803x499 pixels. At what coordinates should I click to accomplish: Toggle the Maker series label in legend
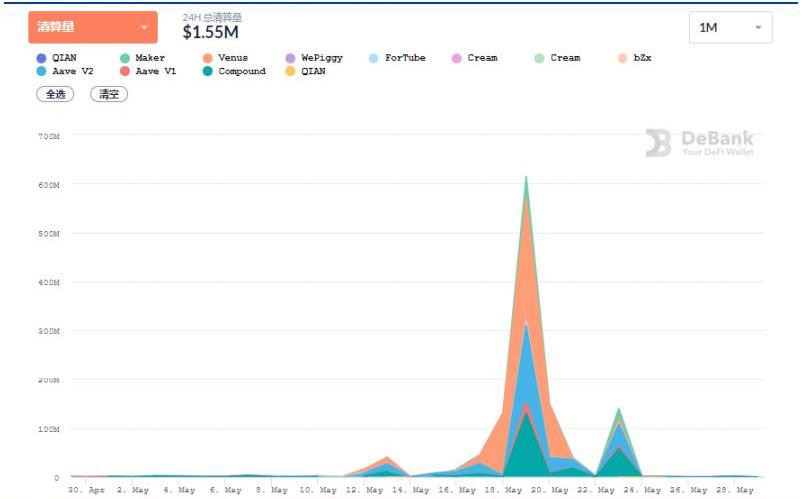[149, 58]
